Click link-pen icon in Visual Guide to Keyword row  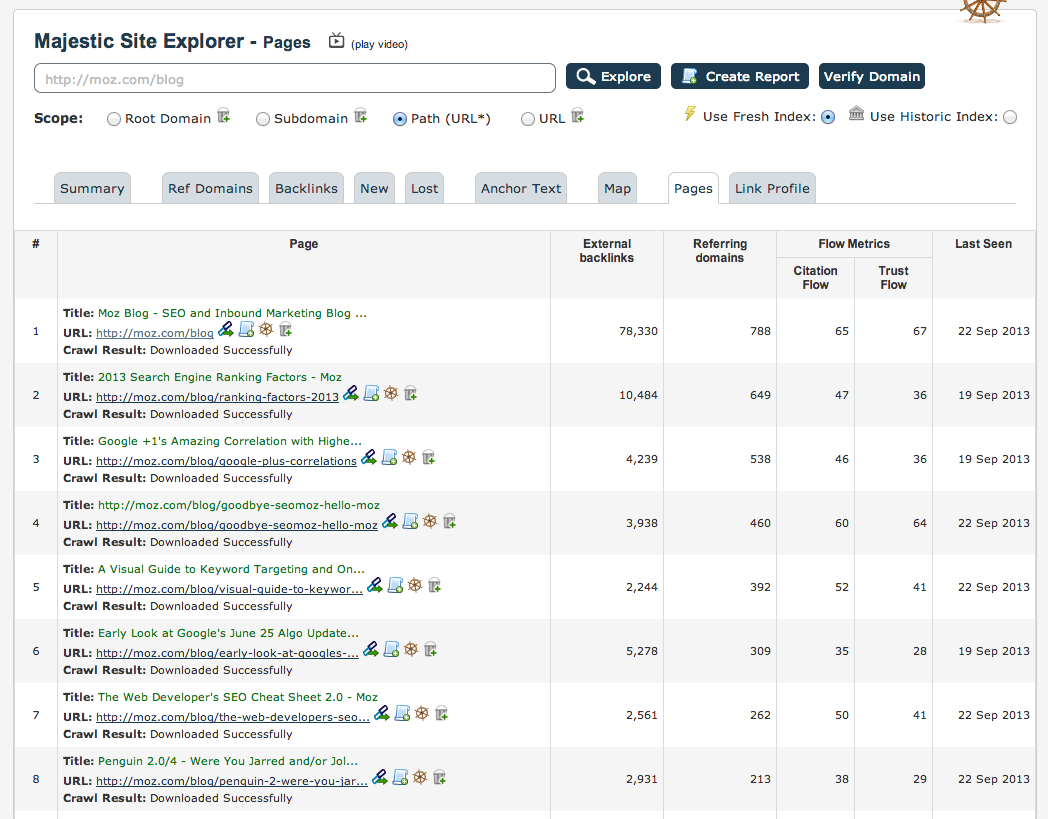(375, 586)
